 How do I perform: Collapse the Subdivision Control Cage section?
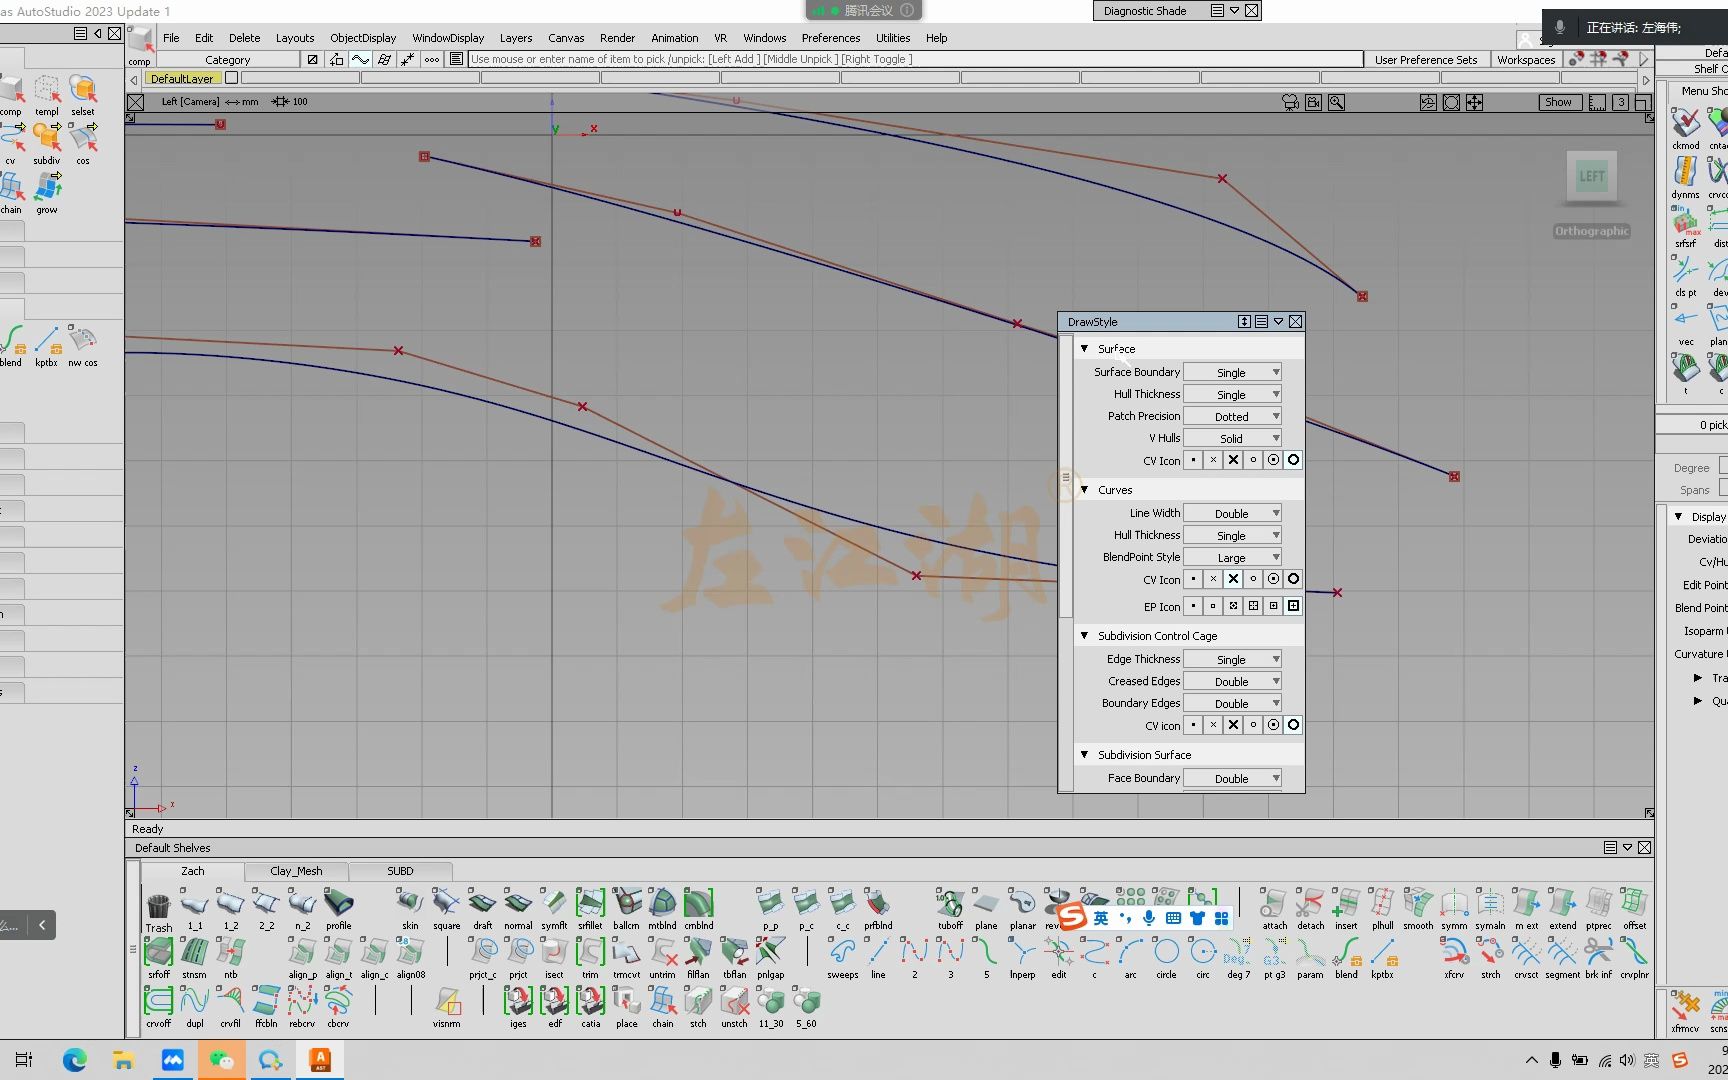point(1084,635)
